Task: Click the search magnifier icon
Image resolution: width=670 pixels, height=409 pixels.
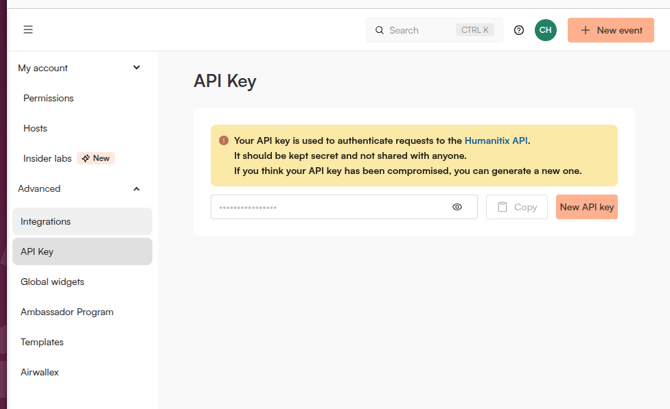Action: tap(379, 30)
